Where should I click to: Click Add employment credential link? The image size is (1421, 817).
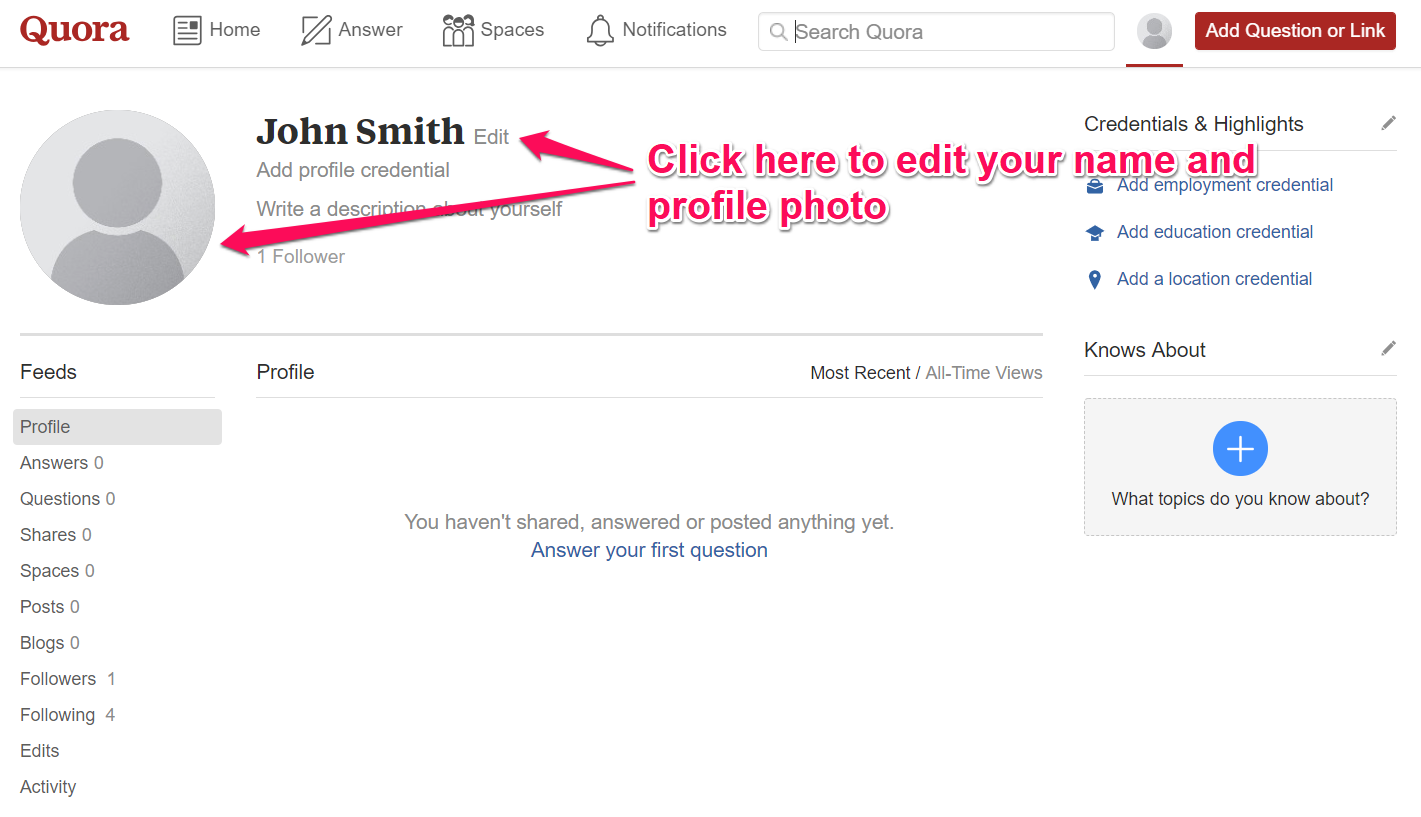1225,185
